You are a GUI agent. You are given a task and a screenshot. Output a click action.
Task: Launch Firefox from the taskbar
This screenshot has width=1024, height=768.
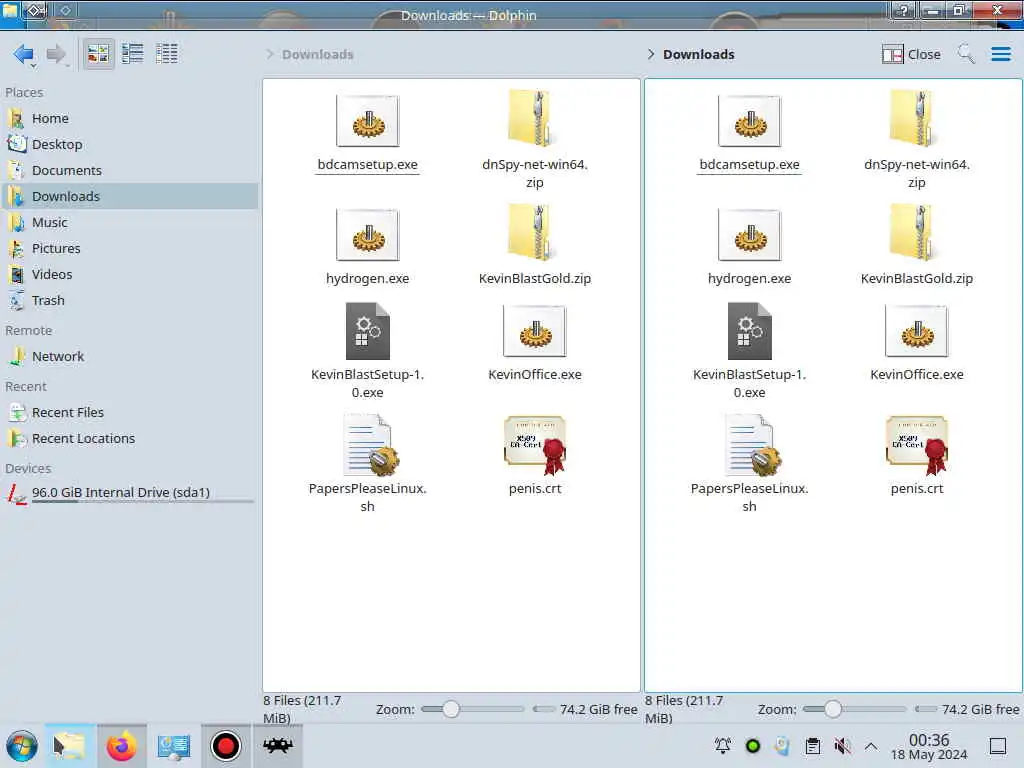pyautogui.click(x=121, y=746)
